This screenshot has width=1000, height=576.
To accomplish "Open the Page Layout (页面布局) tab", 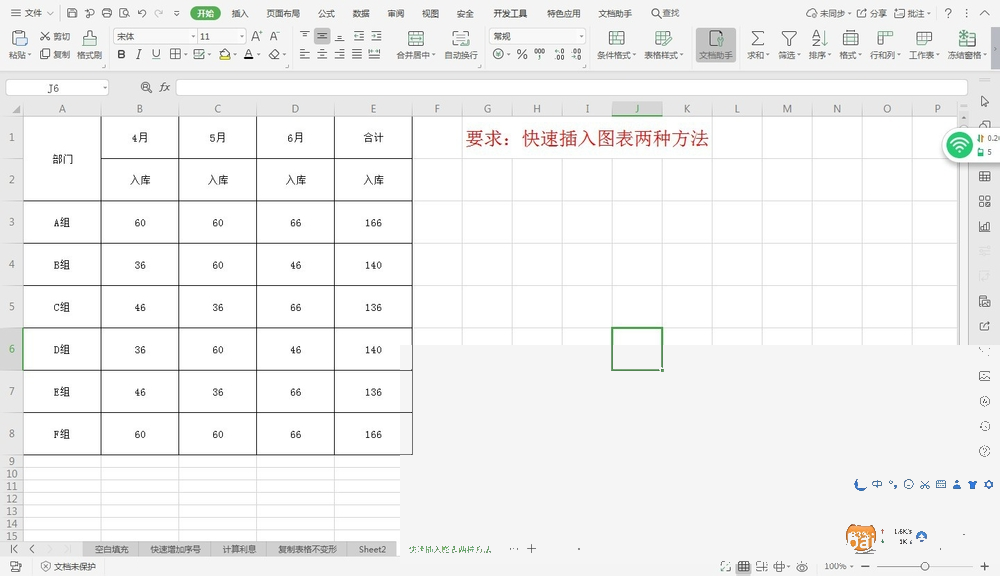I will coord(283,13).
